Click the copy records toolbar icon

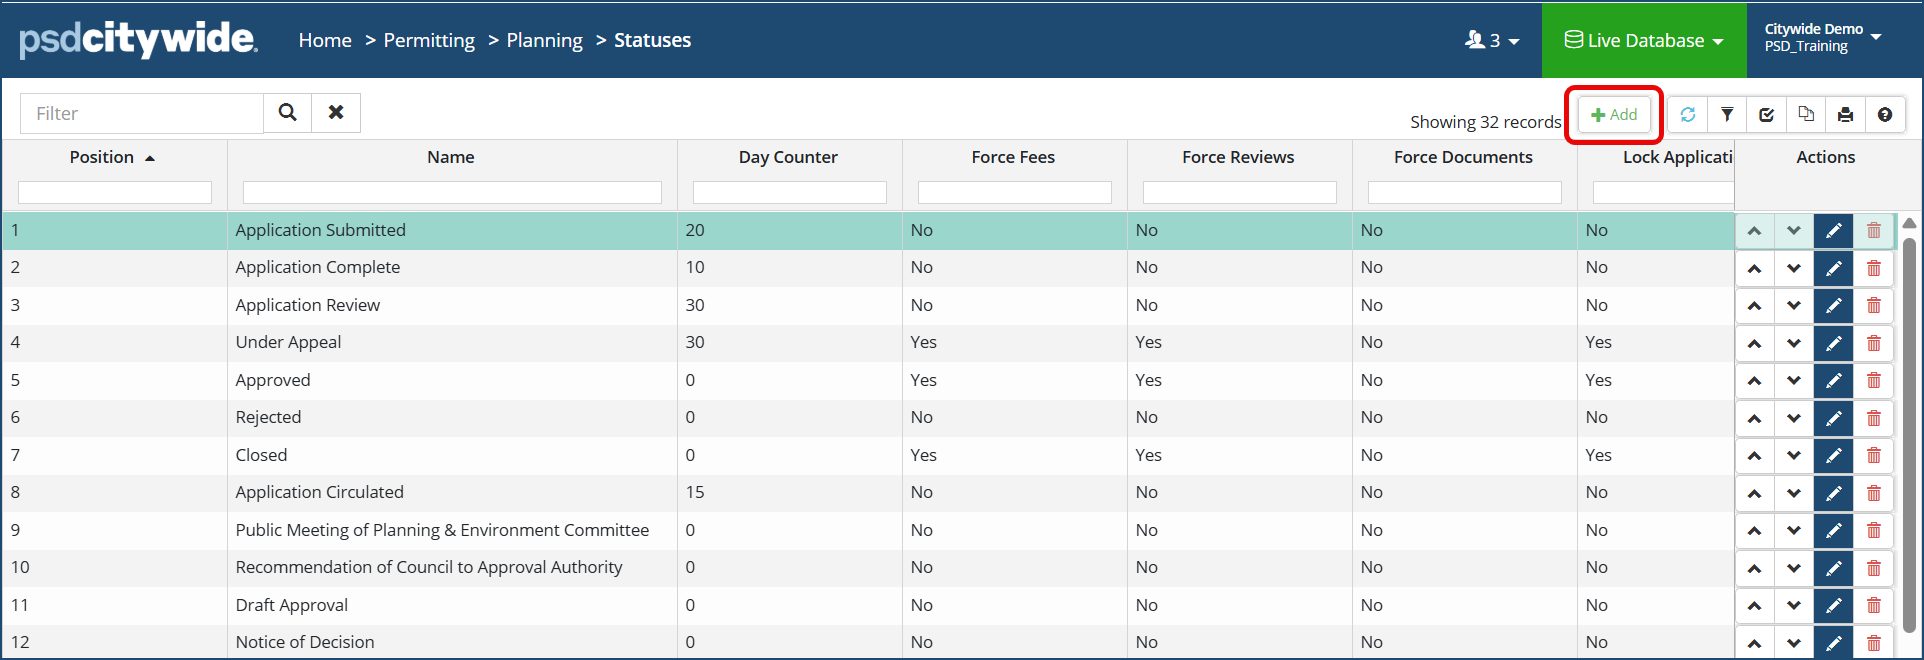tap(1806, 115)
